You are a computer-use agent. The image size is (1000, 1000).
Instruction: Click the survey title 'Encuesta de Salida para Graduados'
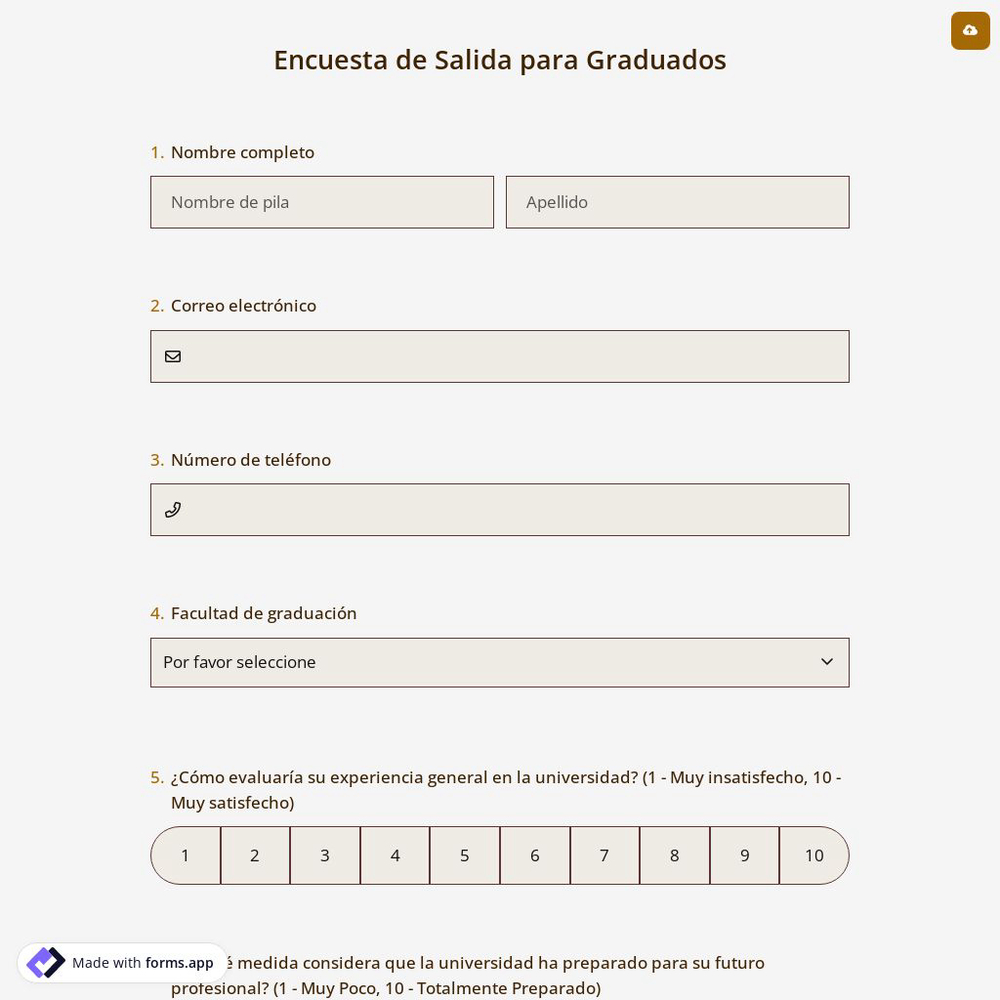click(500, 60)
